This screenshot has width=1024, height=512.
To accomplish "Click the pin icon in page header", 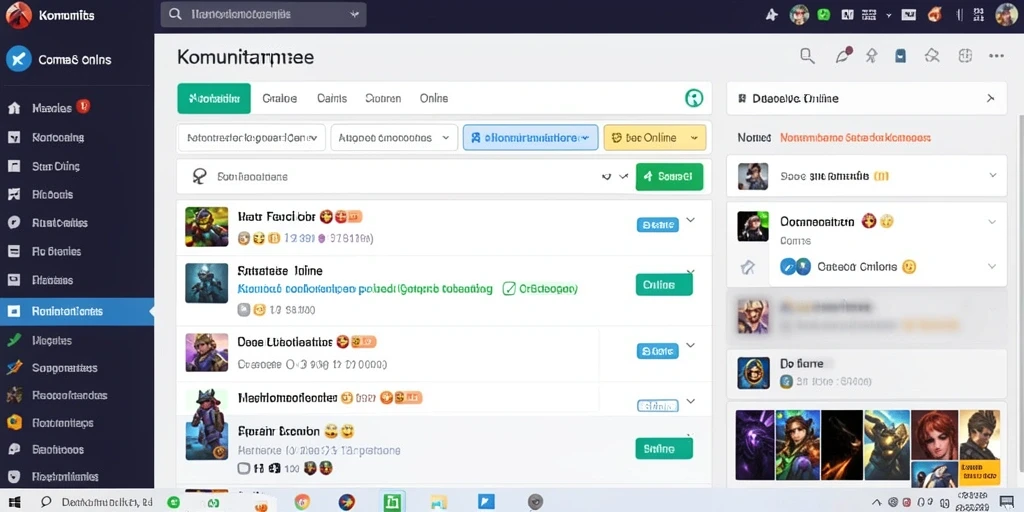I will 871,56.
